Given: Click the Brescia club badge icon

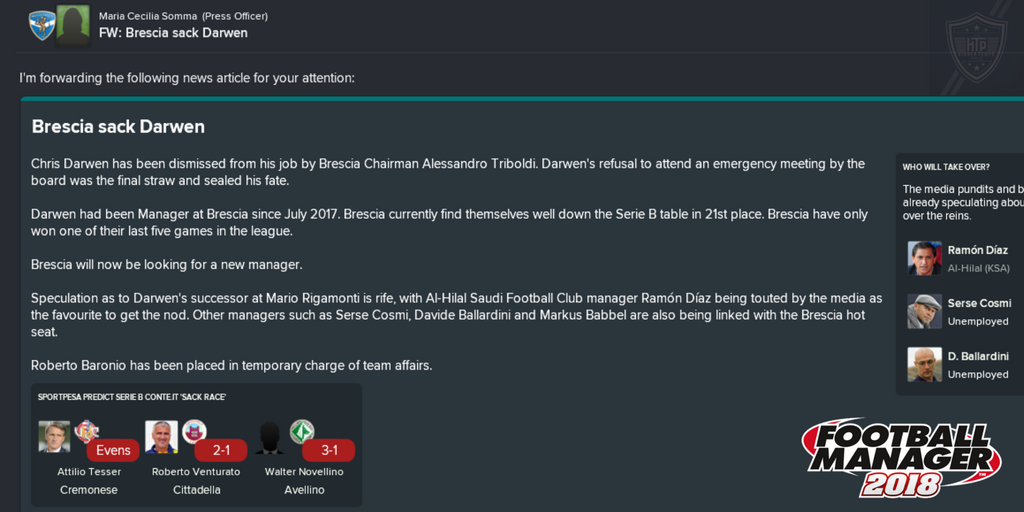Looking at the screenshot, I should 42,25.
